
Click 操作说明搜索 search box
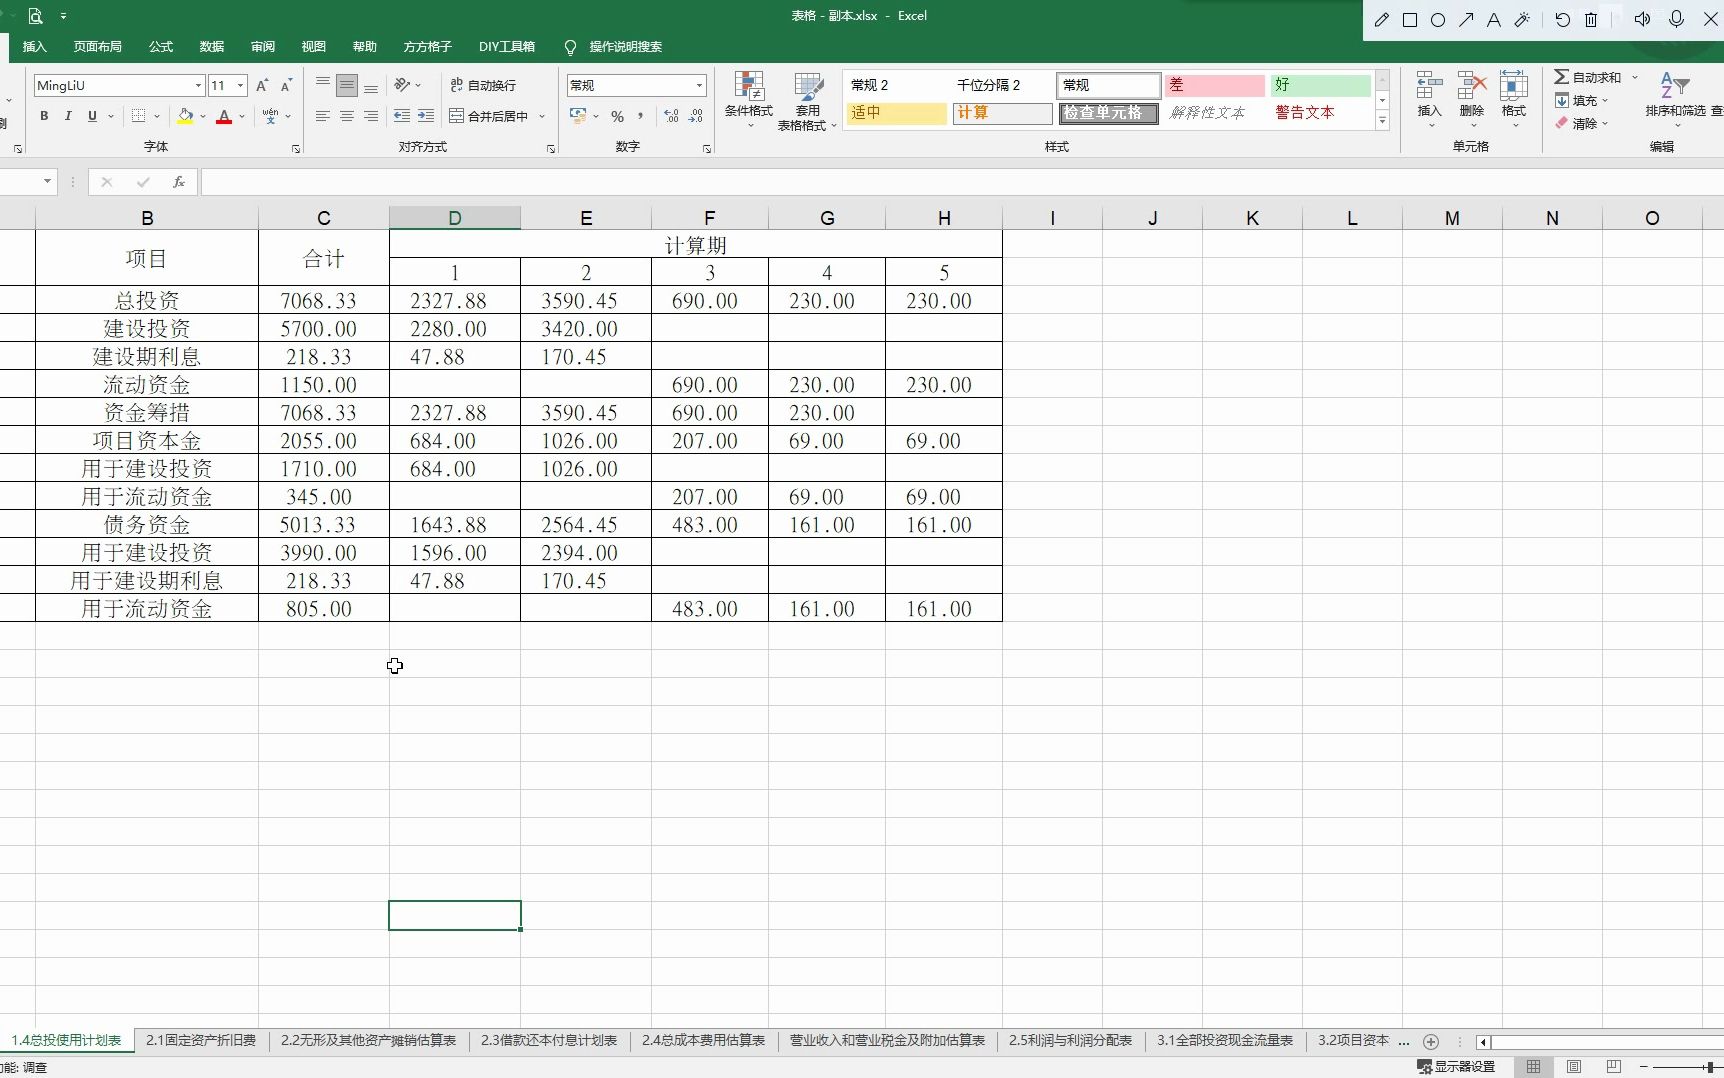coord(625,47)
